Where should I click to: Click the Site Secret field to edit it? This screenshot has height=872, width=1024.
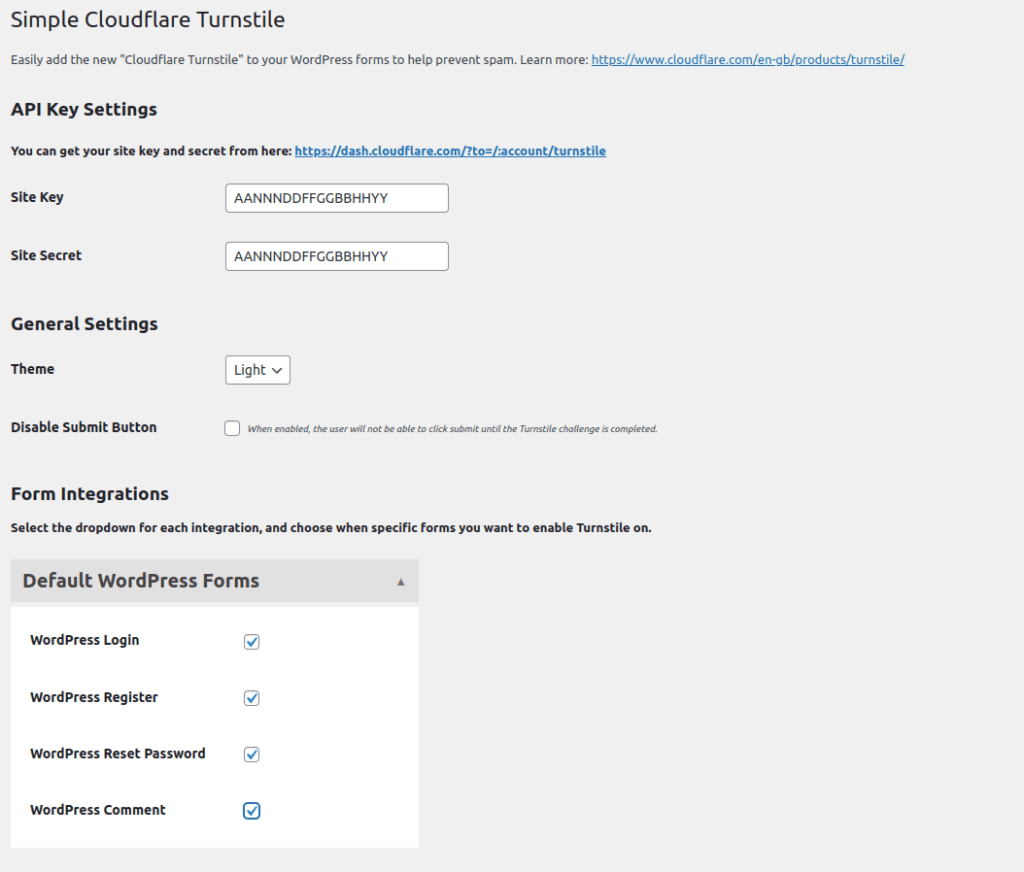click(336, 256)
